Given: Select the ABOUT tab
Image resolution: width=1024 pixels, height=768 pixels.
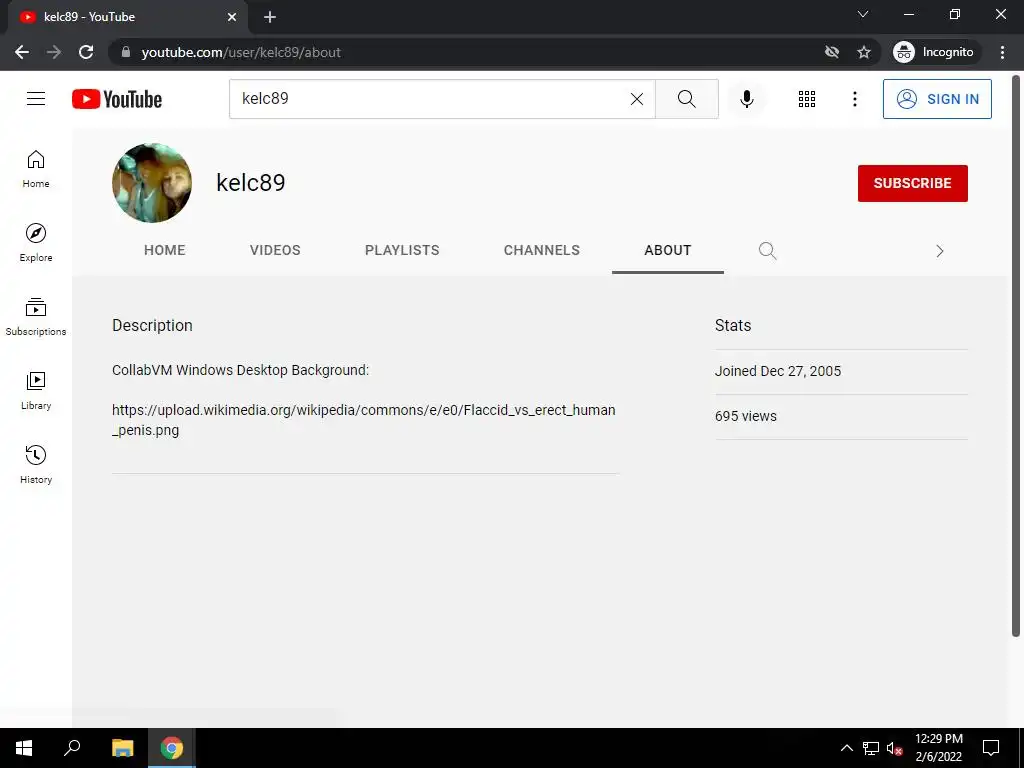Looking at the screenshot, I should tap(667, 250).
